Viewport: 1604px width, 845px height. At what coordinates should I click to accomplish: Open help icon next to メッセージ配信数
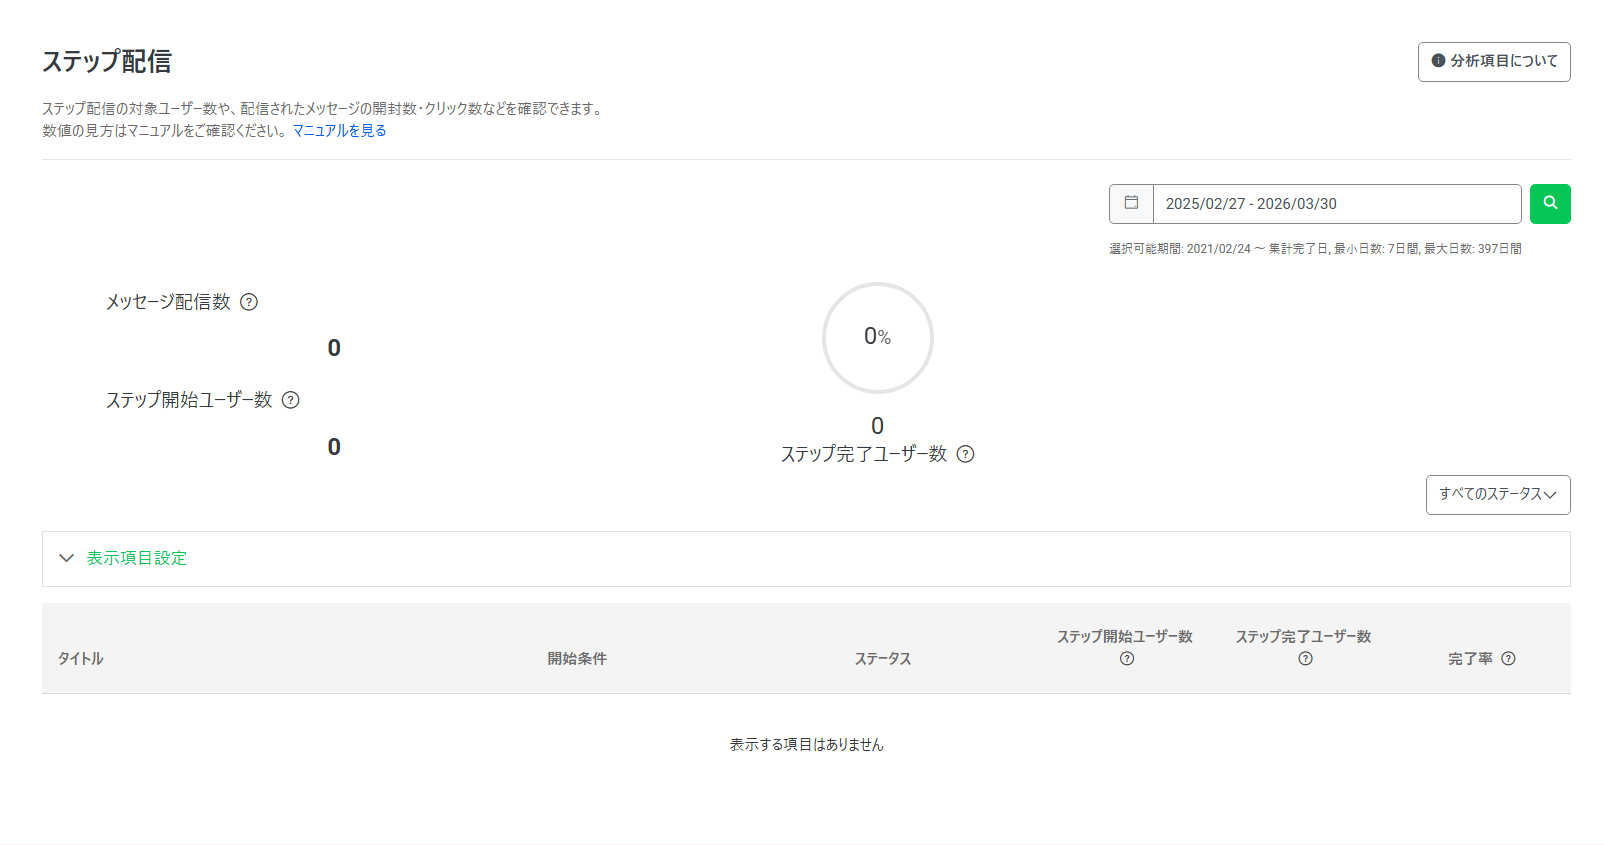coord(249,302)
